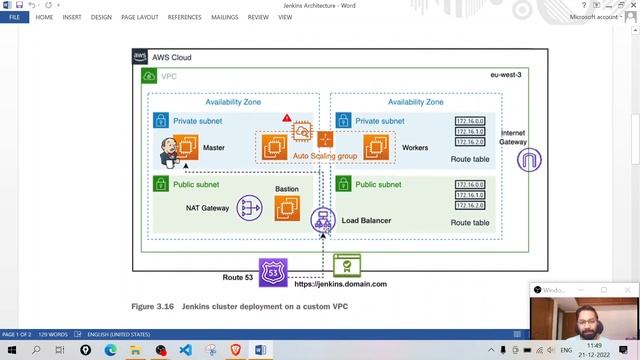Open the DESIGN ribbon tab
The width and height of the screenshot is (640, 360).
(101, 17)
